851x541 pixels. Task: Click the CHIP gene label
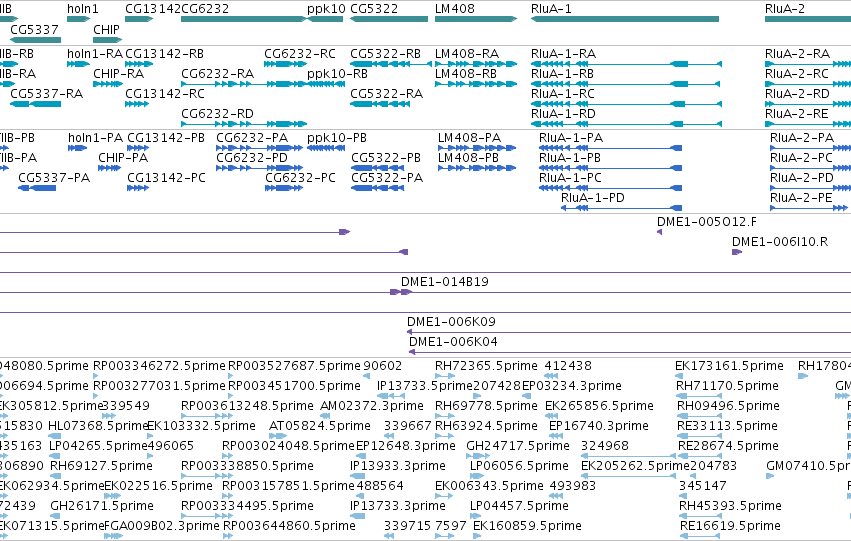coord(106,29)
